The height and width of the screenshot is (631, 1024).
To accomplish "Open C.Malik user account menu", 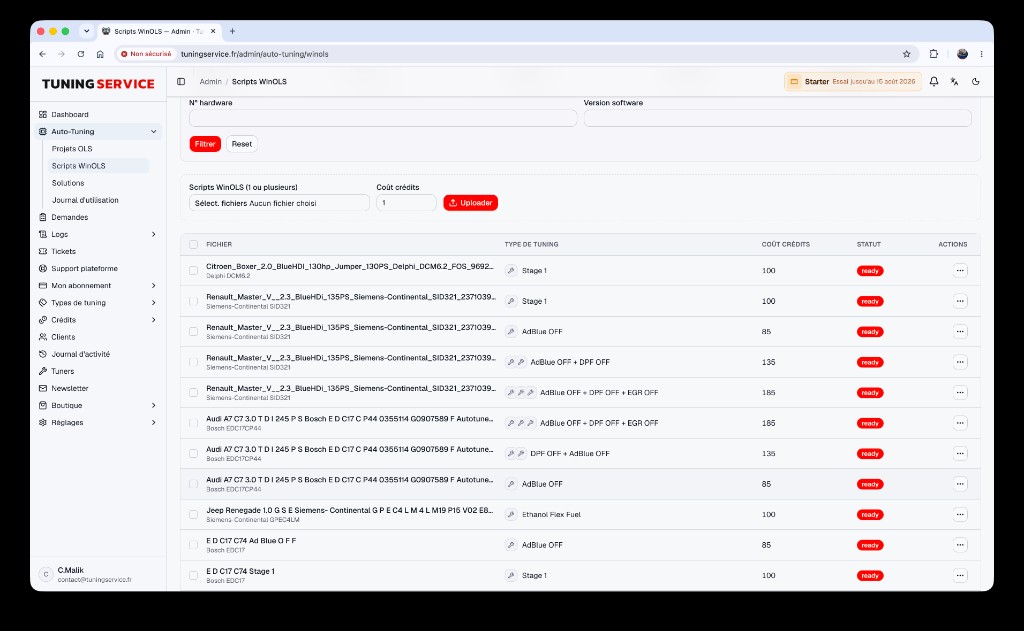I will point(98,574).
